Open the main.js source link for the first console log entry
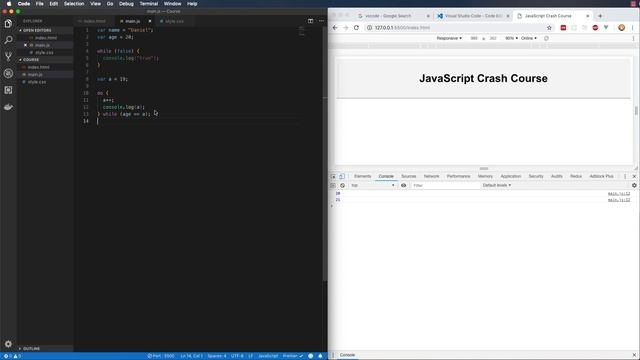This screenshot has width=640, height=360. pos(619,194)
